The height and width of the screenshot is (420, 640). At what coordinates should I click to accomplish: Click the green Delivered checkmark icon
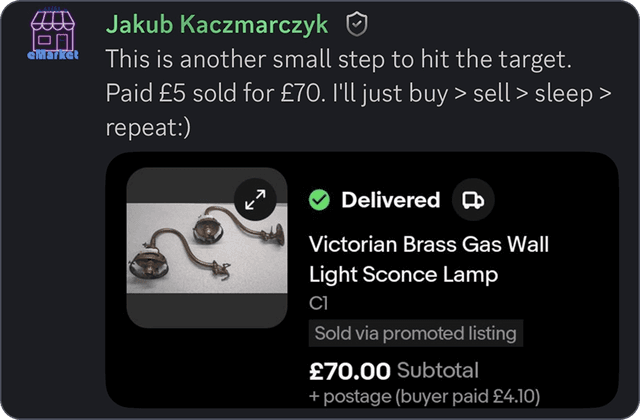click(319, 200)
